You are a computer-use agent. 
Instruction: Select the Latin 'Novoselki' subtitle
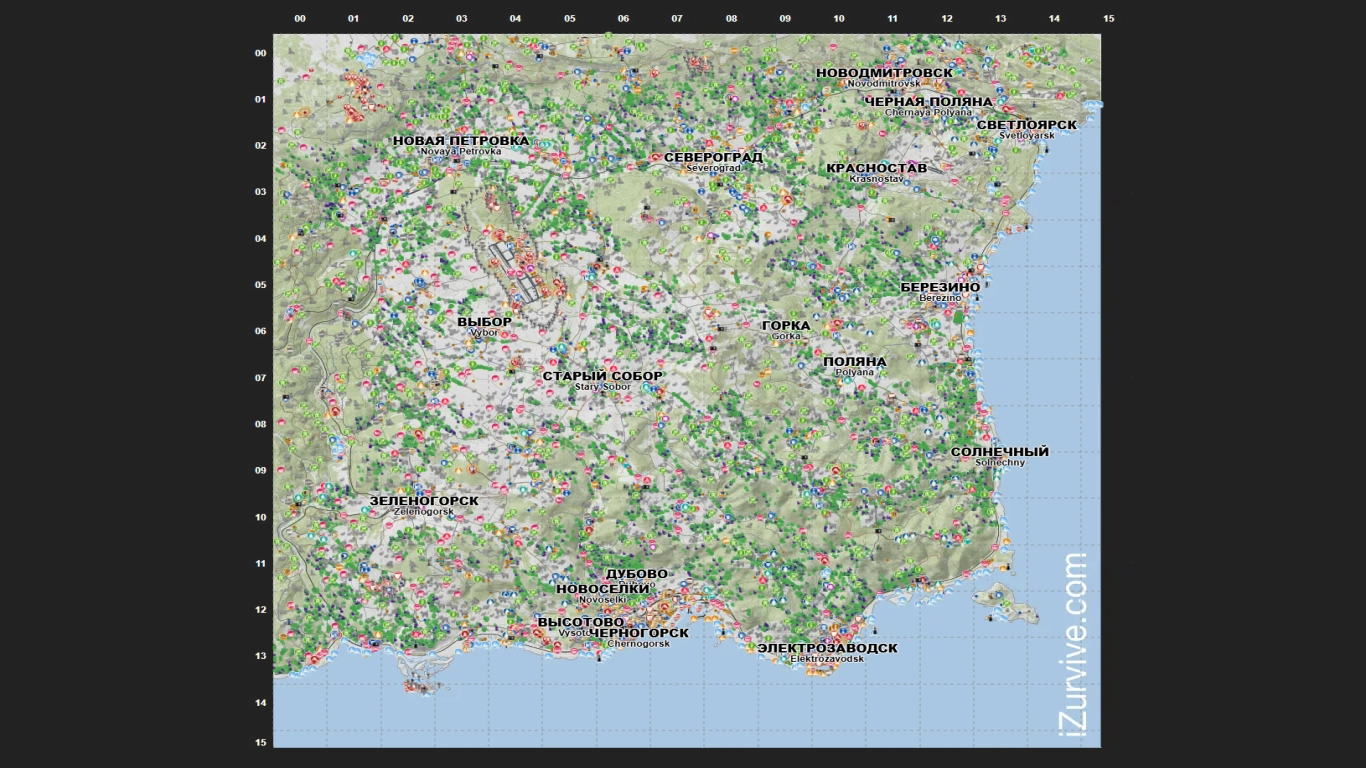tap(603, 599)
